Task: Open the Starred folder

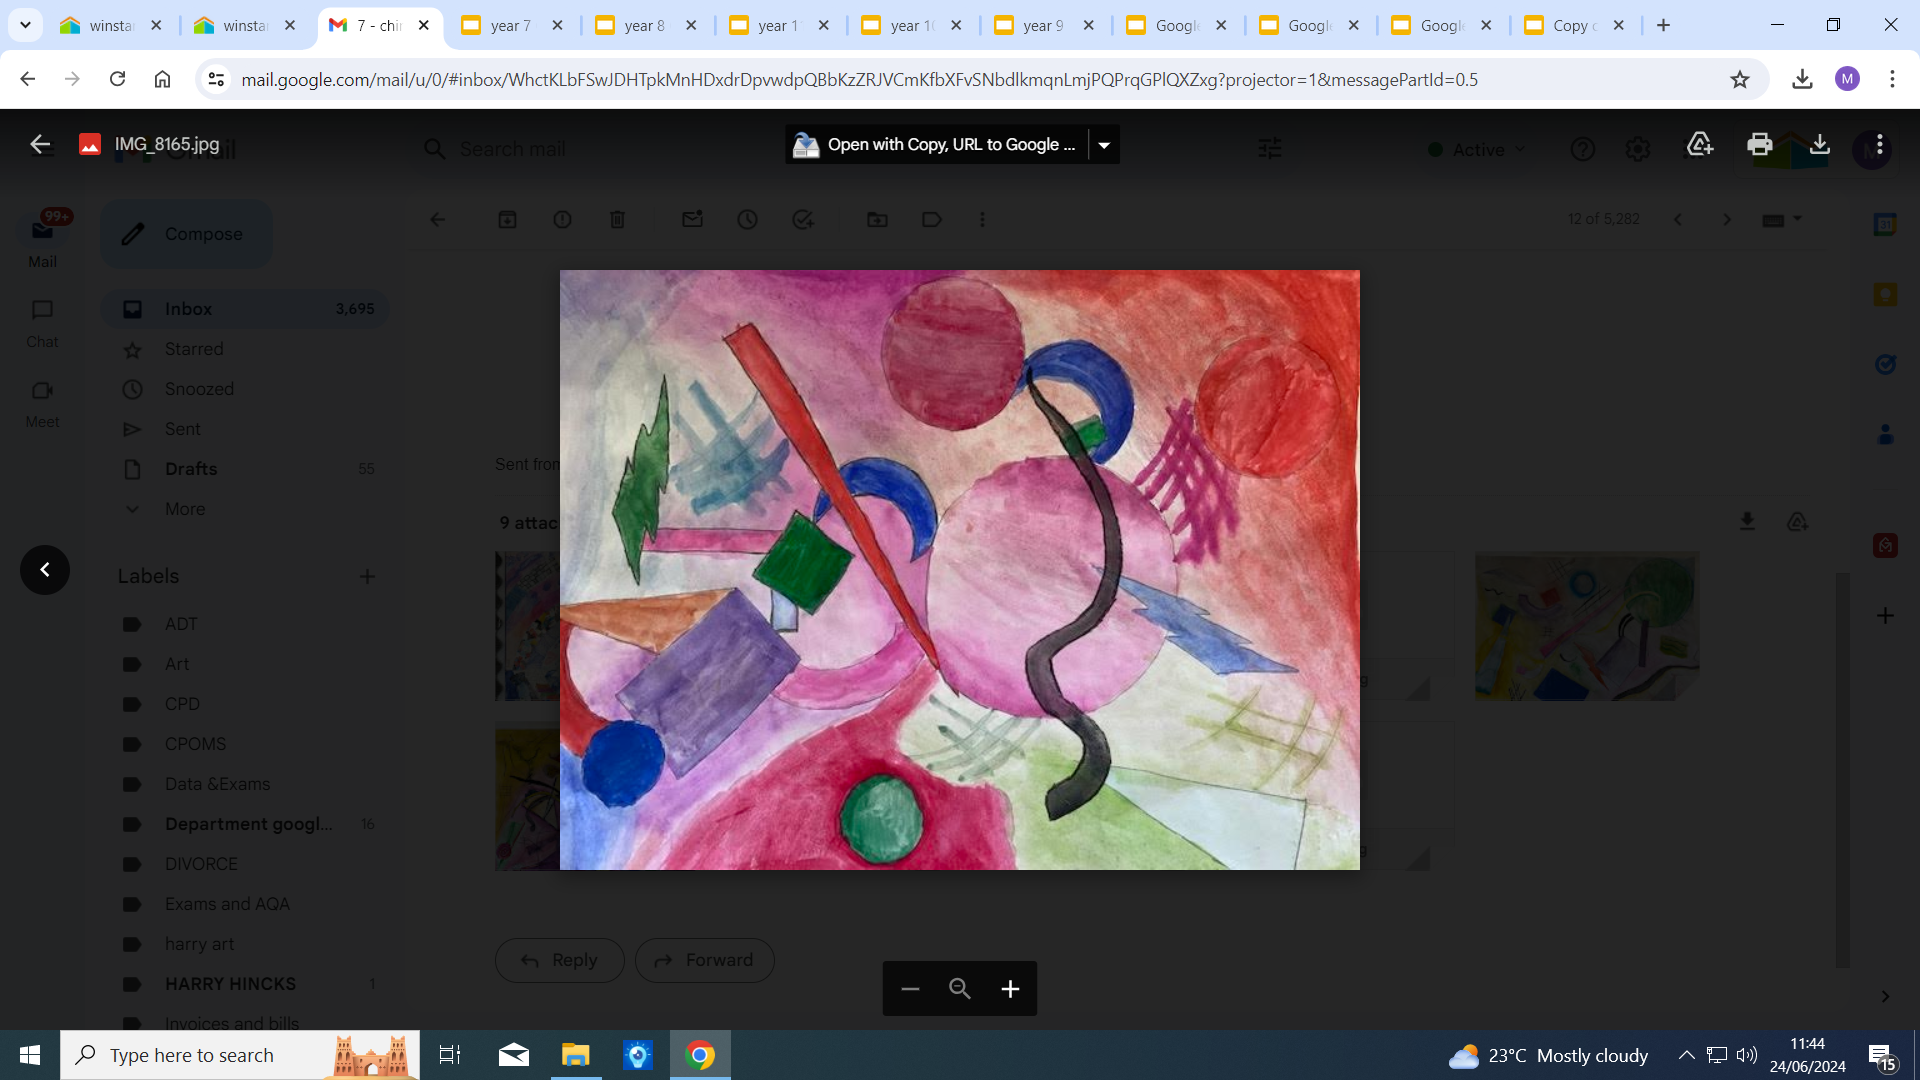Action: tap(245, 349)
